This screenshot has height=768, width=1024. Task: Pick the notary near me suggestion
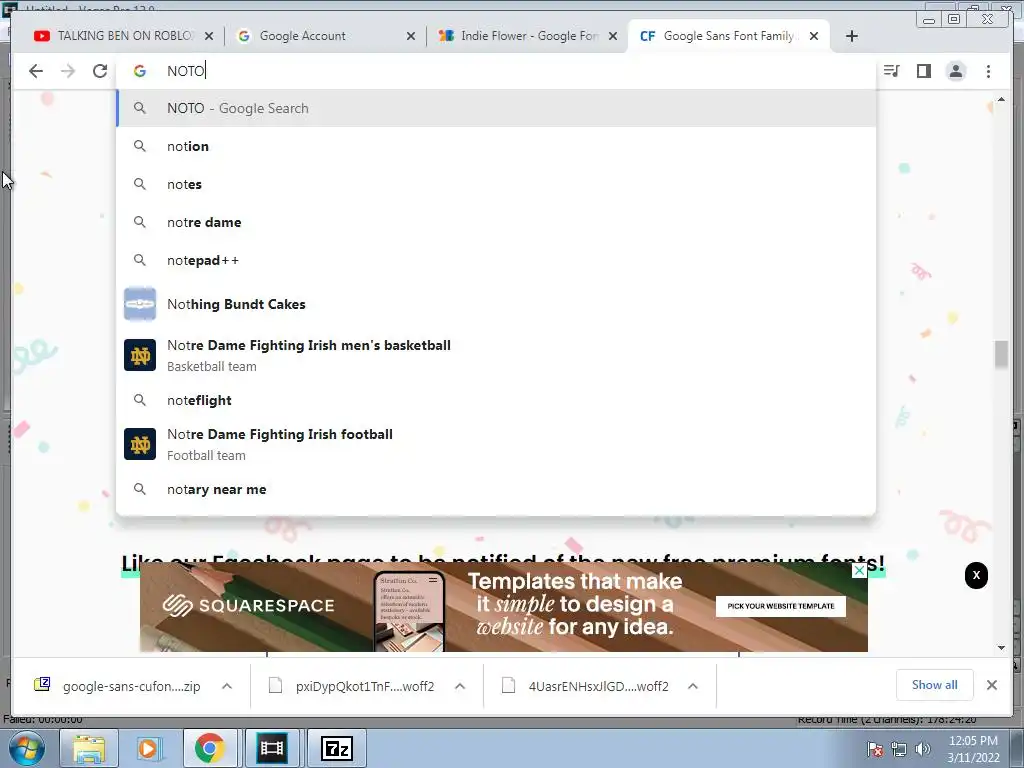click(x=496, y=489)
